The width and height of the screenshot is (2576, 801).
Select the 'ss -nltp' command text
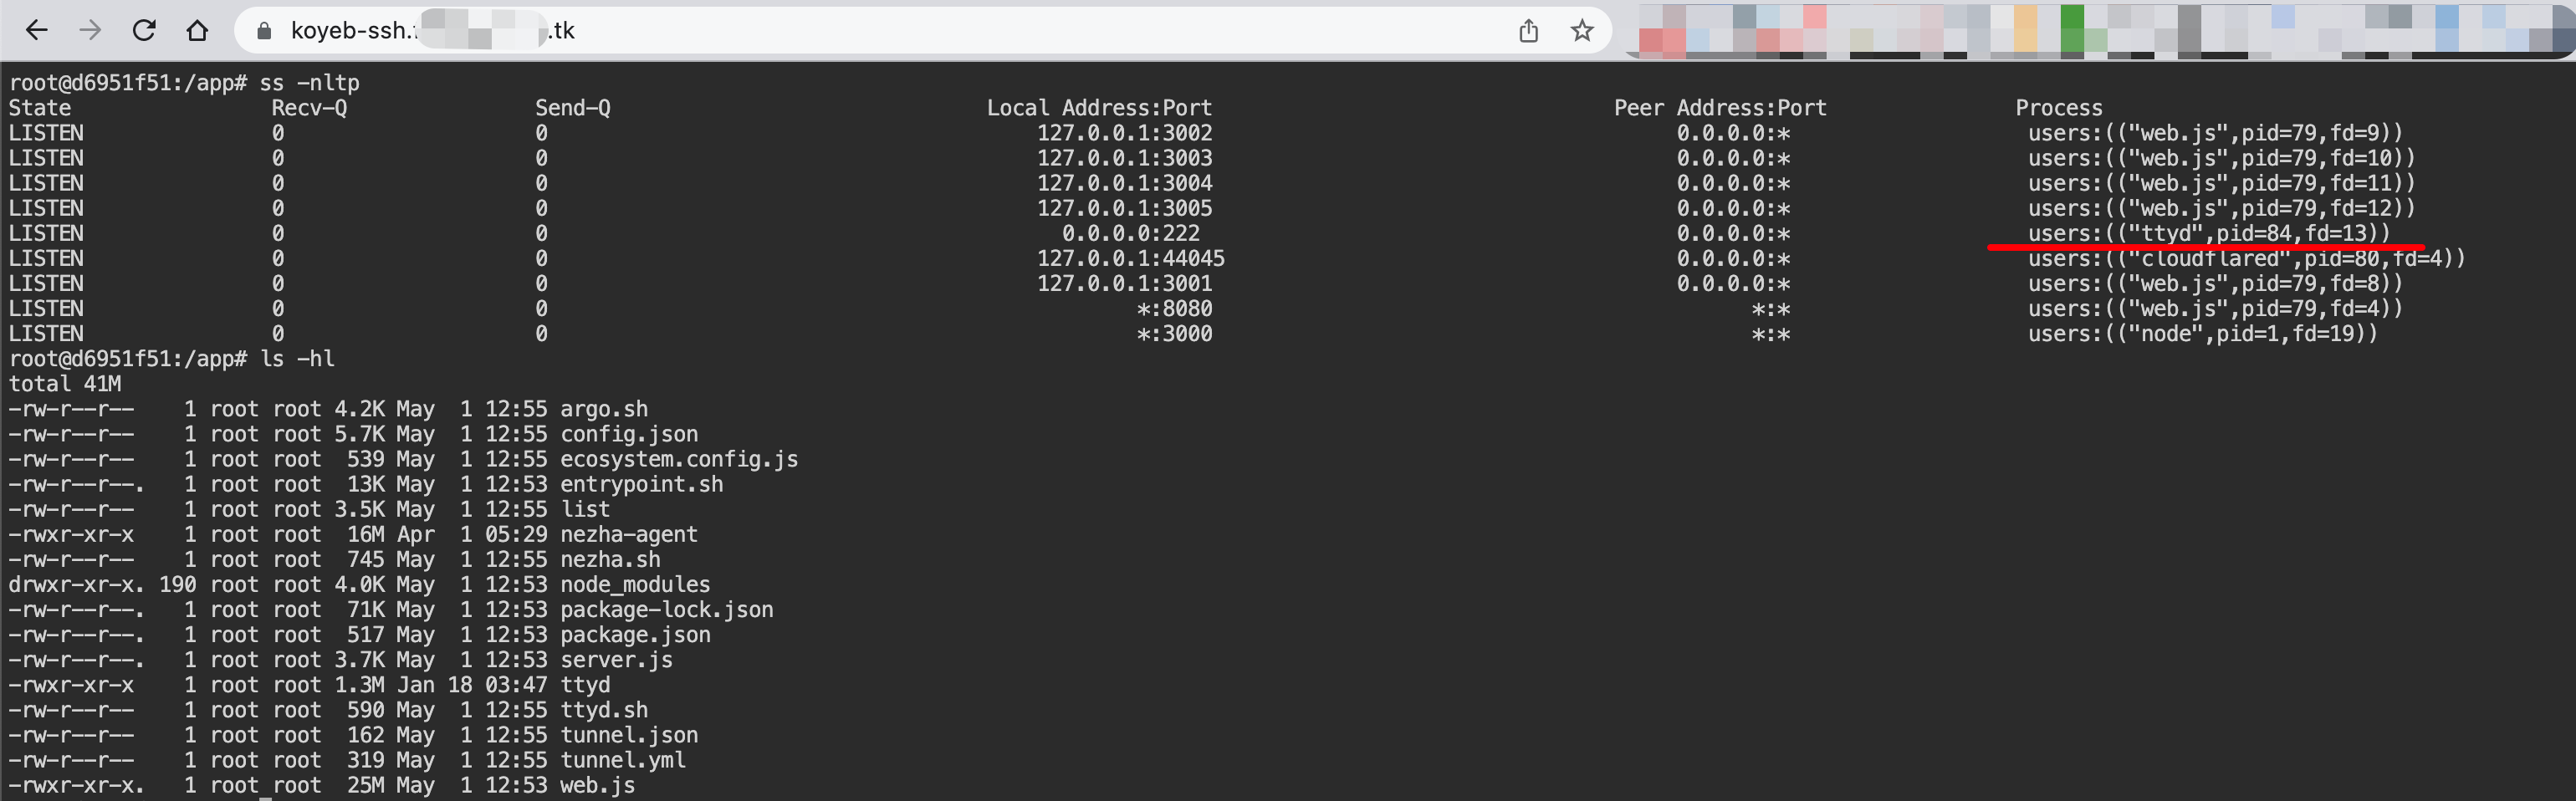tap(309, 83)
